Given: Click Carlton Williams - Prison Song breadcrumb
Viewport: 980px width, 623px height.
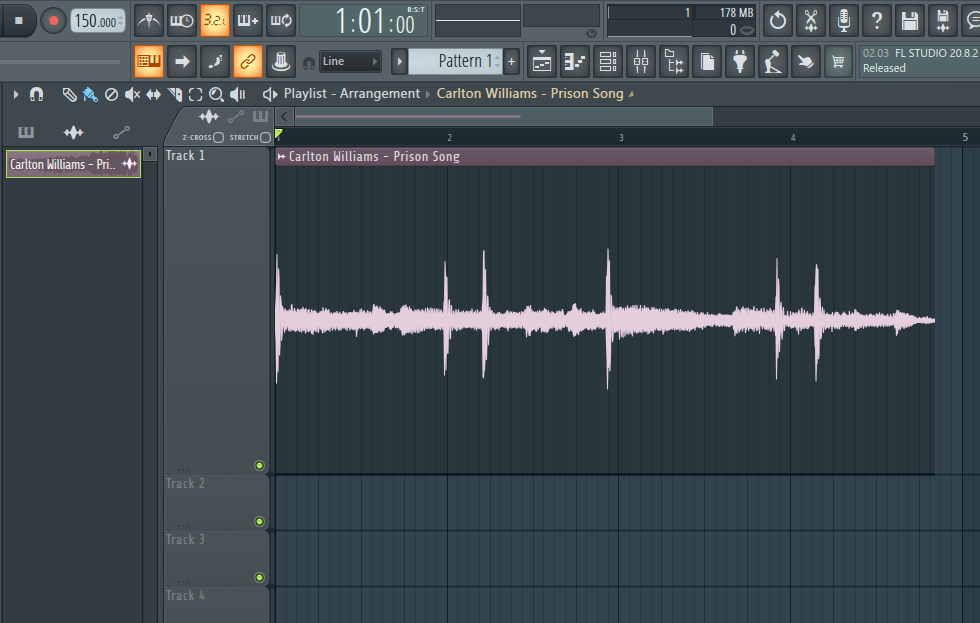Looking at the screenshot, I should click(530, 94).
